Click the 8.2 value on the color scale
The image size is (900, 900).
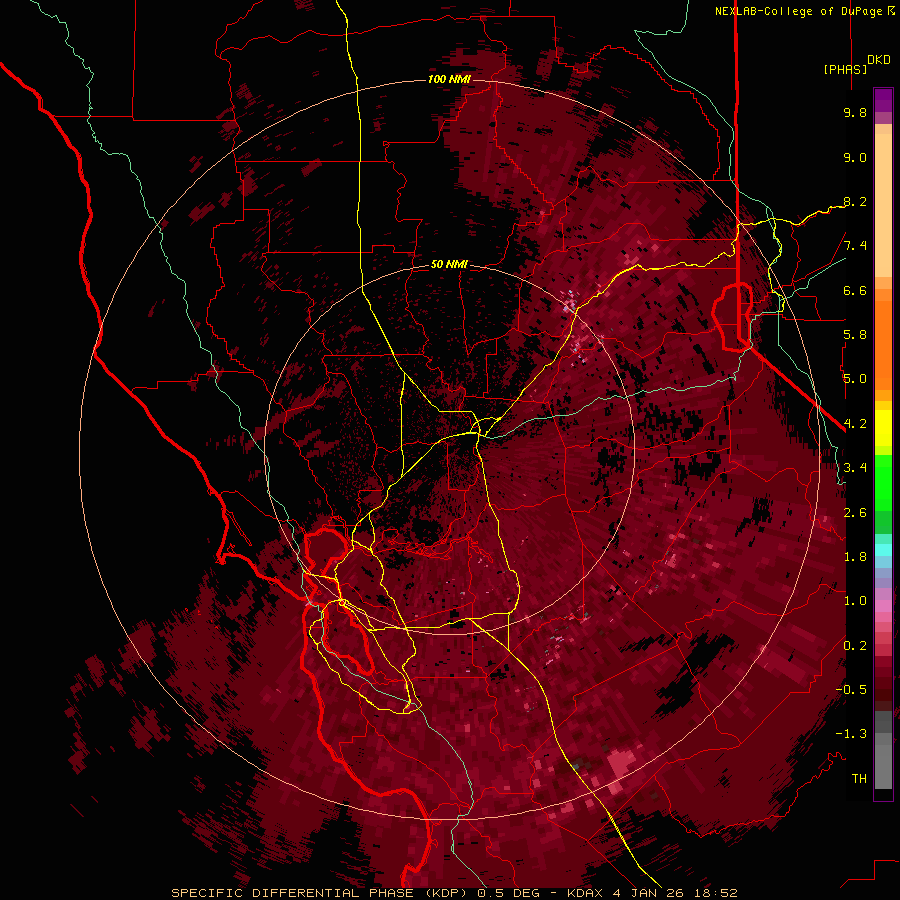(855, 201)
